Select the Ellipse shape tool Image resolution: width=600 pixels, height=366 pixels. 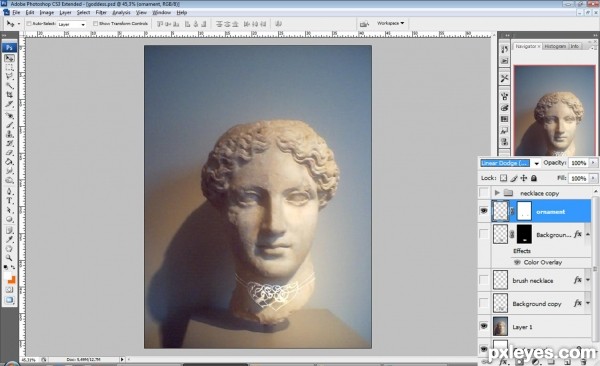9,219
